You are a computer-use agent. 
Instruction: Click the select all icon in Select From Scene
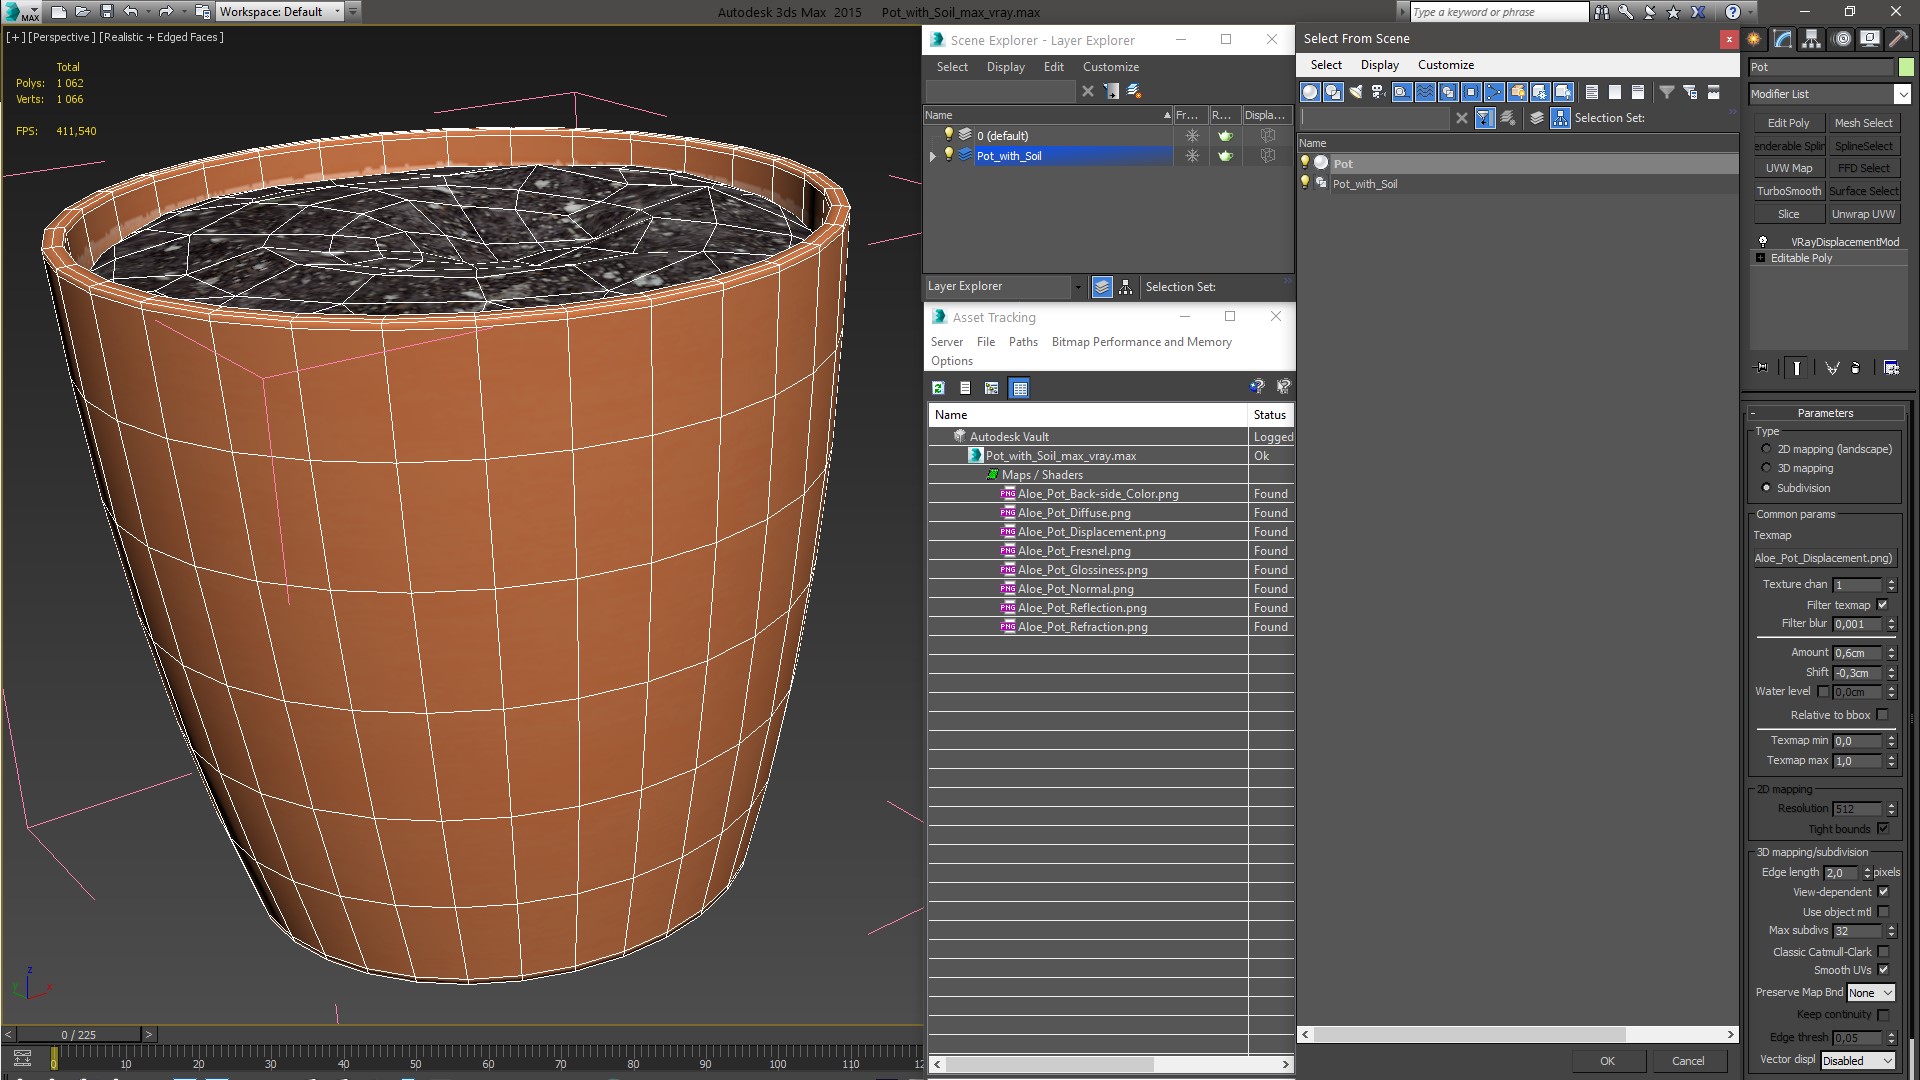pyautogui.click(x=1592, y=92)
